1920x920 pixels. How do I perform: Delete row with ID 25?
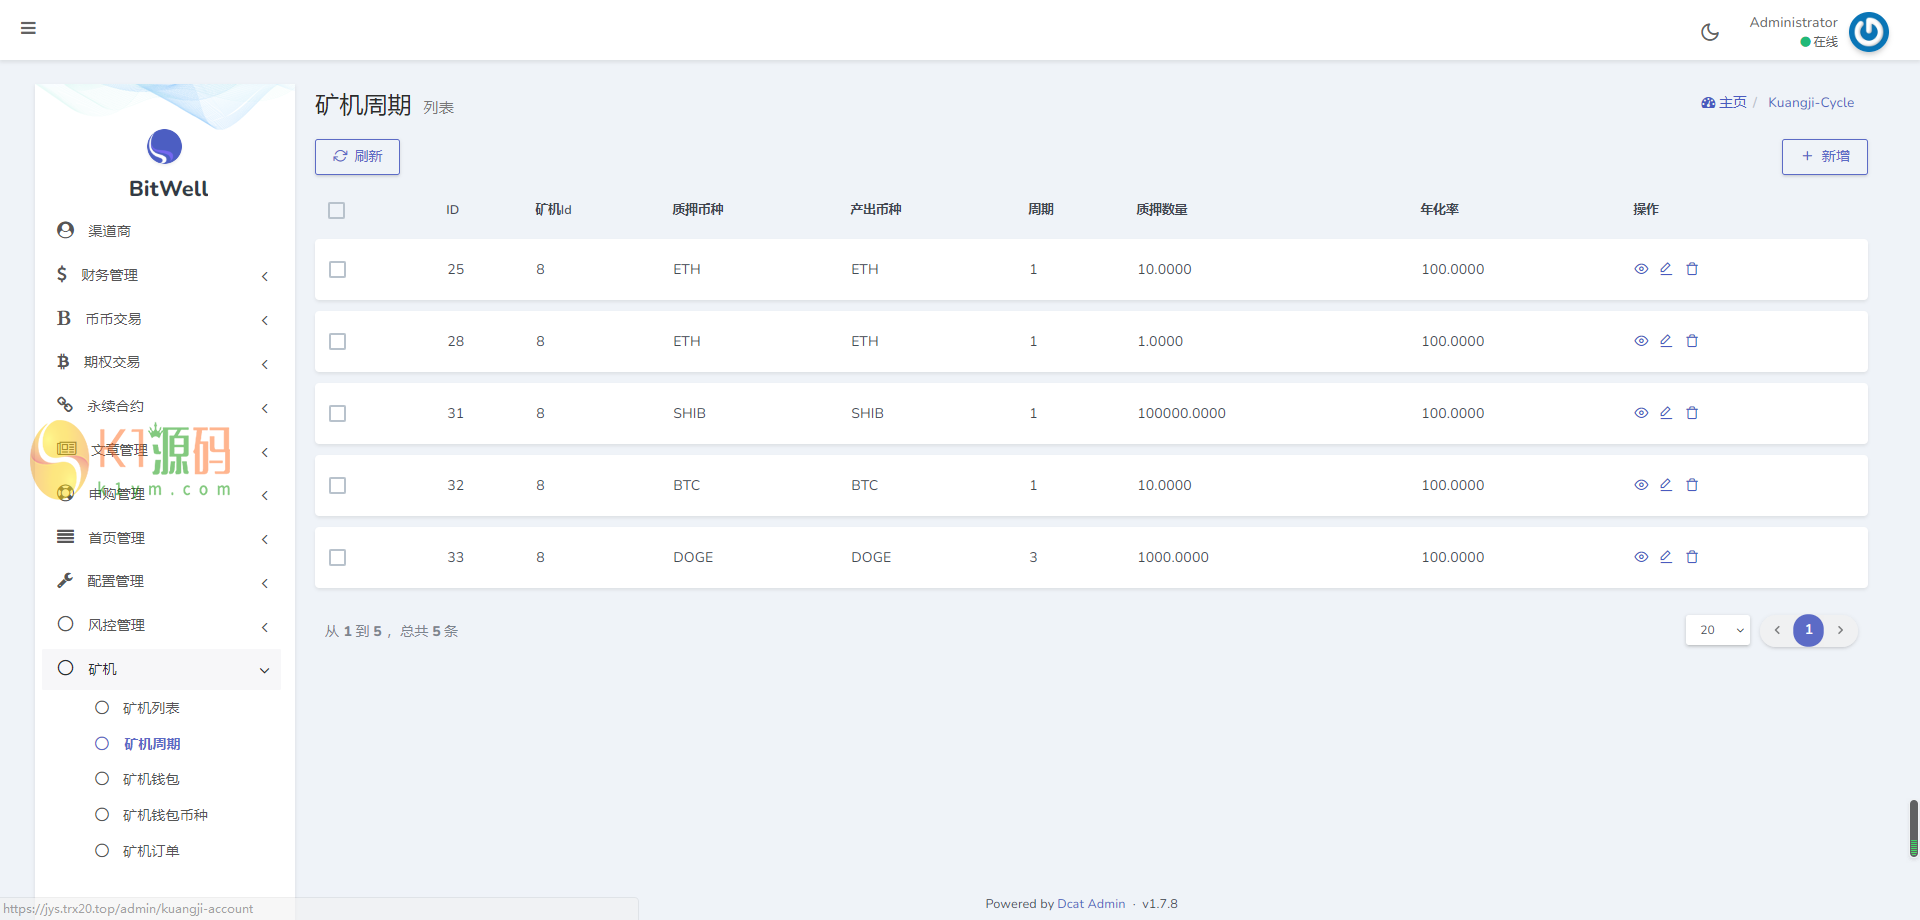[x=1692, y=269]
